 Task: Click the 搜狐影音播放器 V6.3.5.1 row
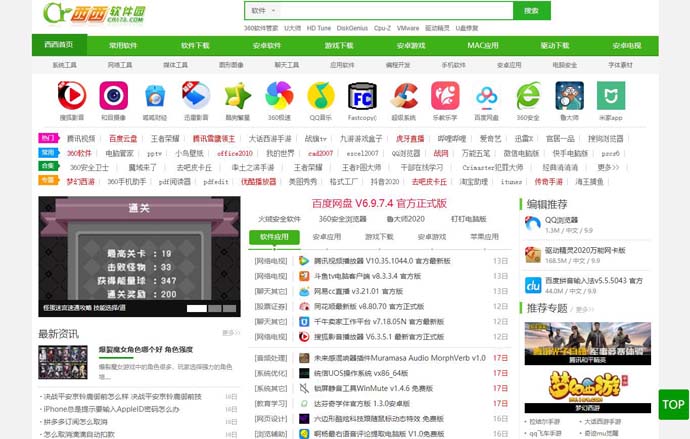tap(381, 337)
